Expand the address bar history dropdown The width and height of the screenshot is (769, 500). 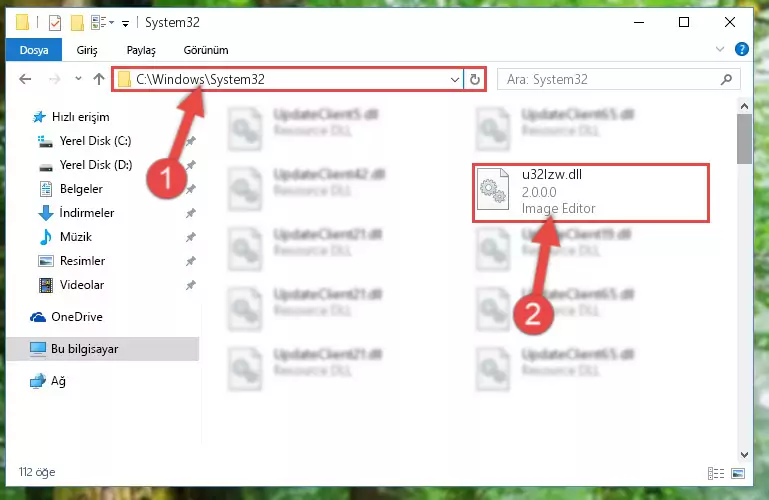(455, 79)
